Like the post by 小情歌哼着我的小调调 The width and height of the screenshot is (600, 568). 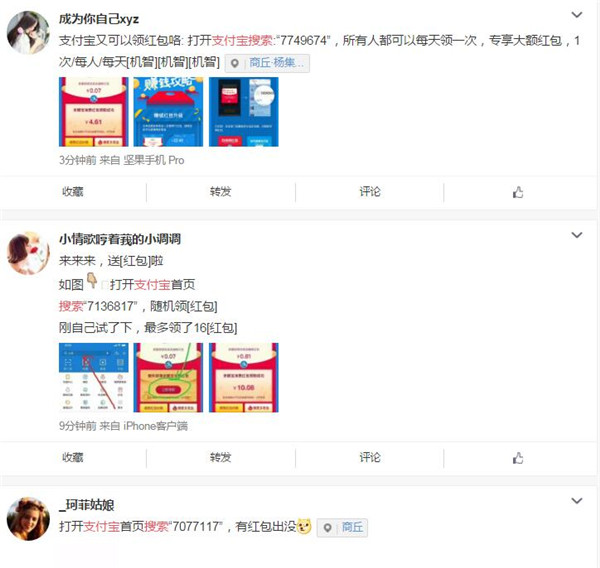[518, 458]
